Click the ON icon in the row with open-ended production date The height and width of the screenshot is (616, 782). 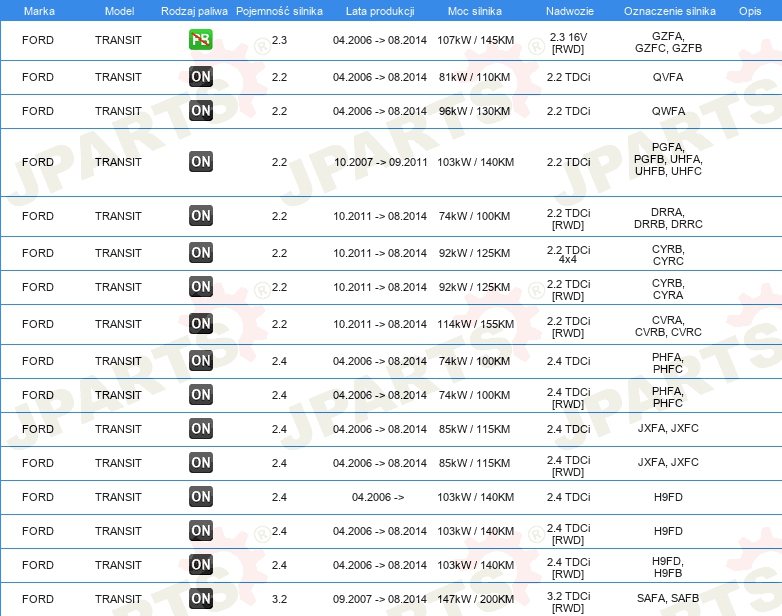tap(201, 497)
